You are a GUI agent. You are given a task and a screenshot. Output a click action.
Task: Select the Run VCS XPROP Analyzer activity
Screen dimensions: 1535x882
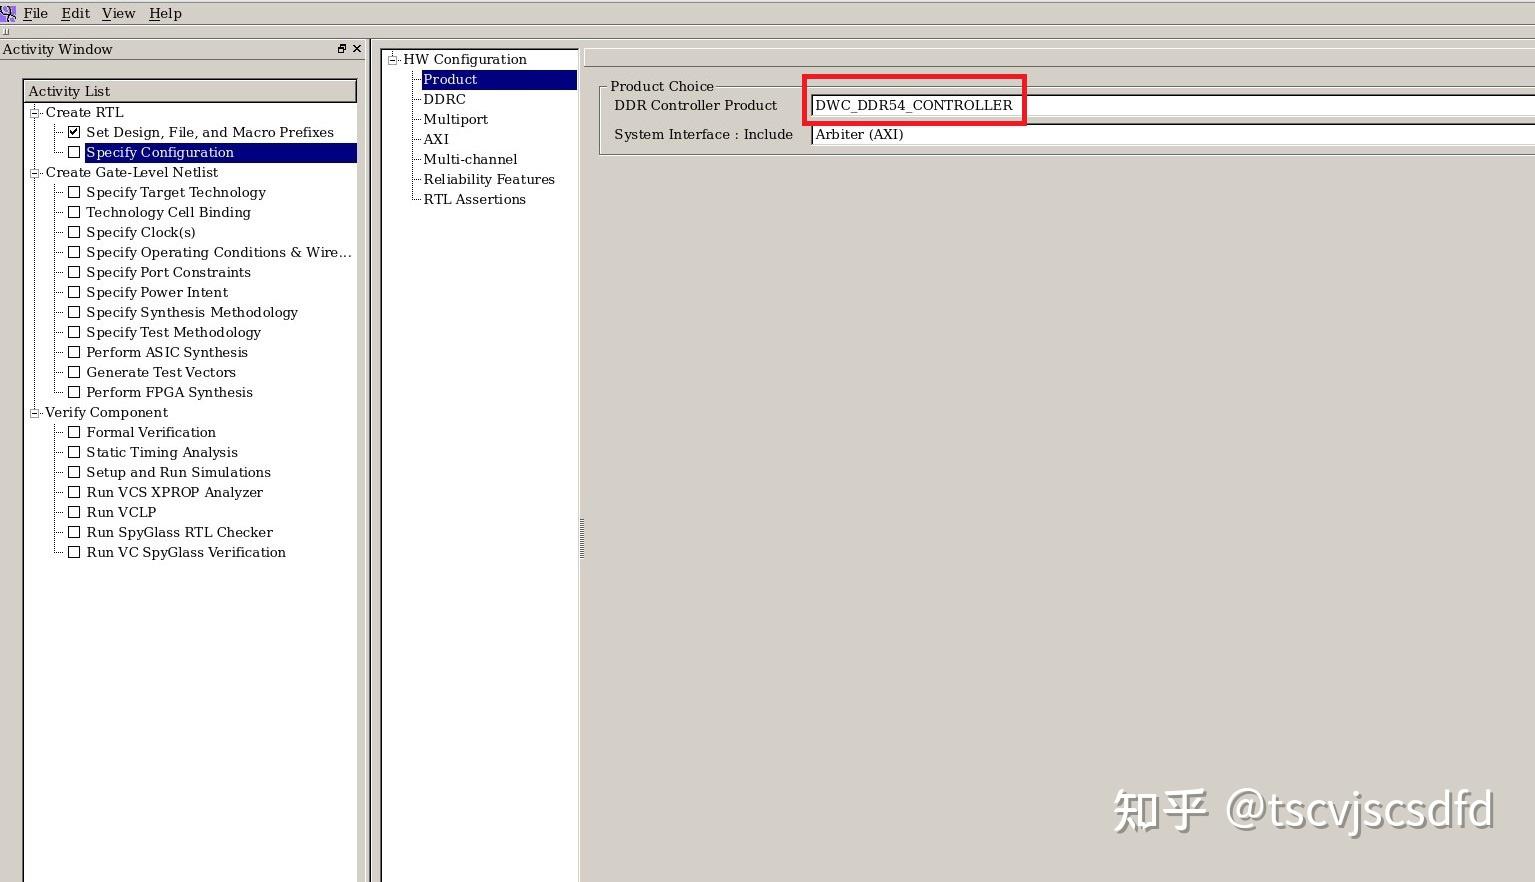tap(174, 492)
